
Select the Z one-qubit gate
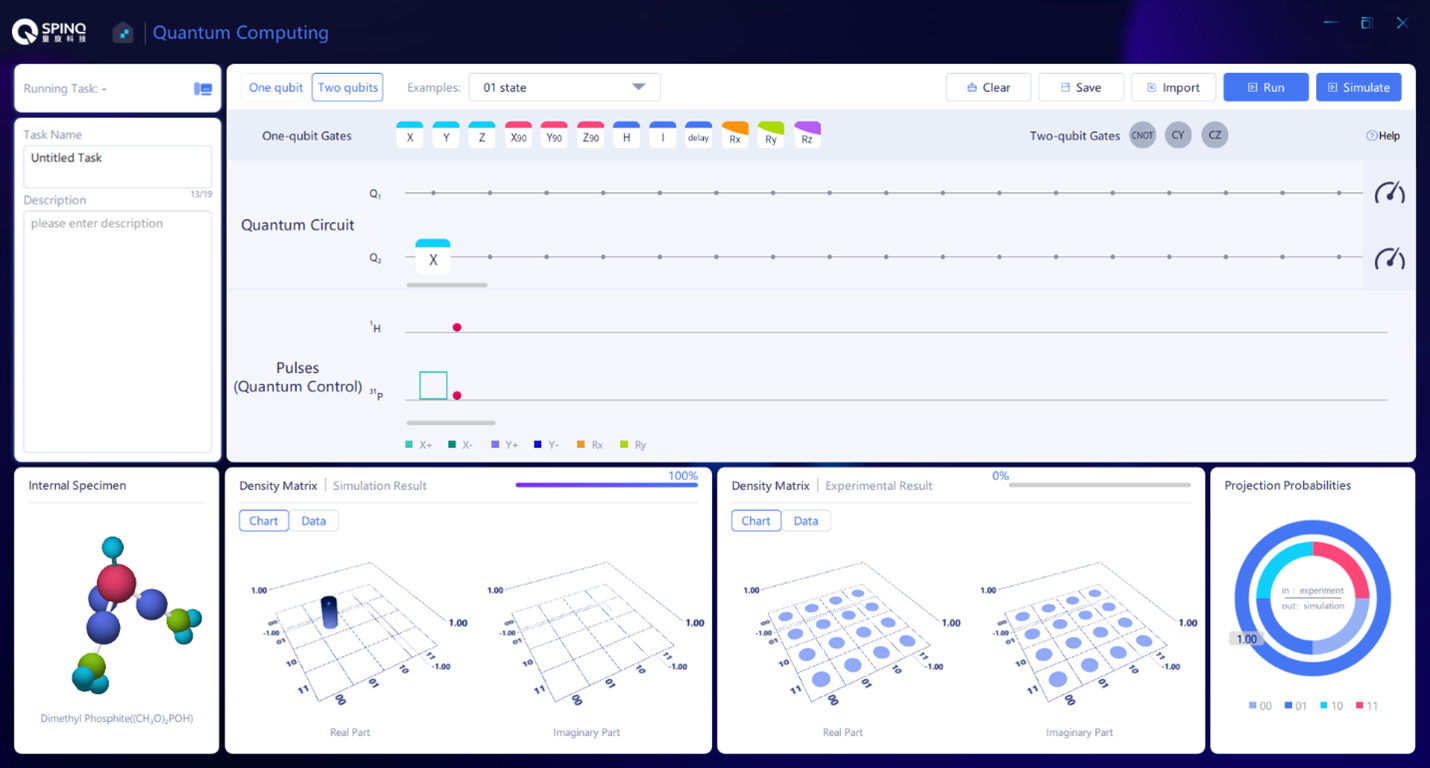tap(482, 135)
